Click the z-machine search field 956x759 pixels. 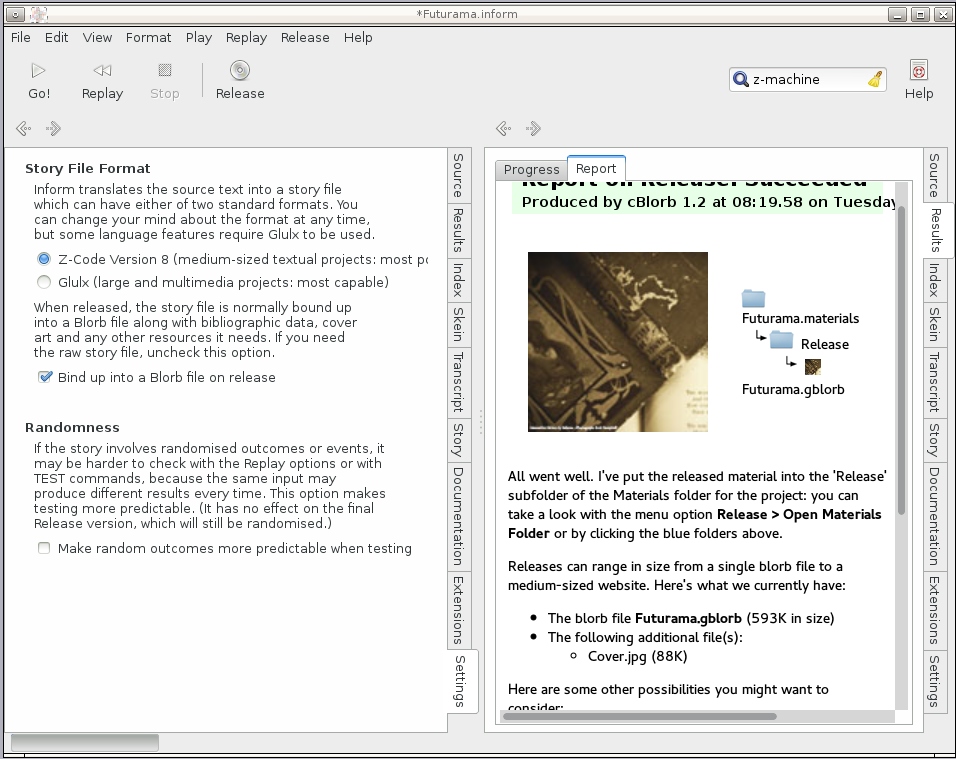pyautogui.click(x=807, y=79)
